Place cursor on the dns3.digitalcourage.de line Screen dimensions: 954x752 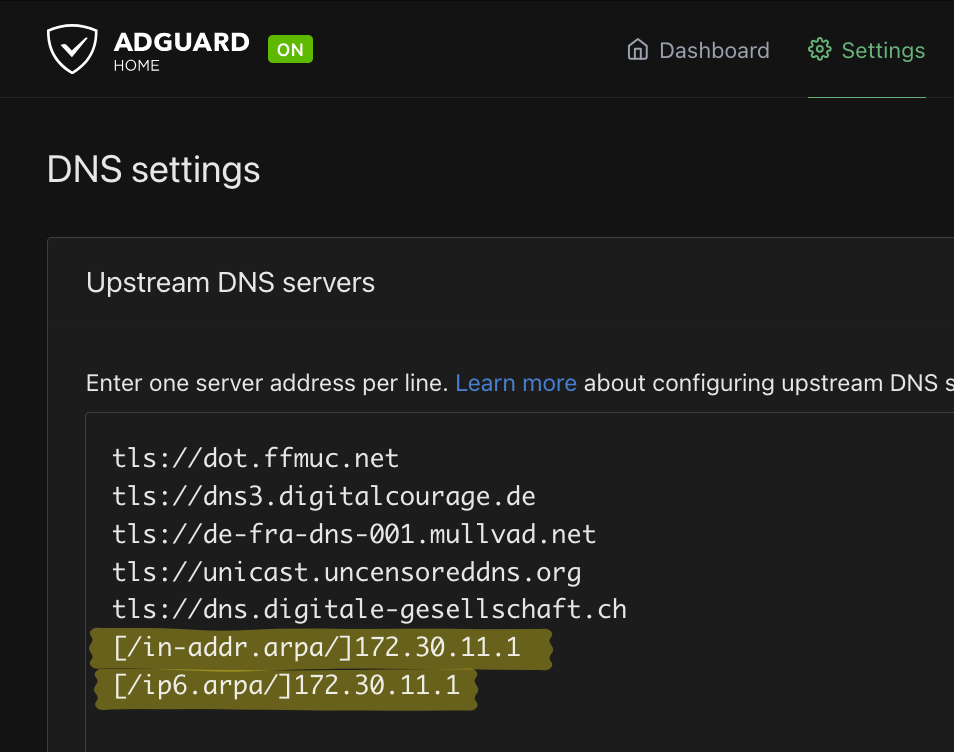tap(324, 496)
